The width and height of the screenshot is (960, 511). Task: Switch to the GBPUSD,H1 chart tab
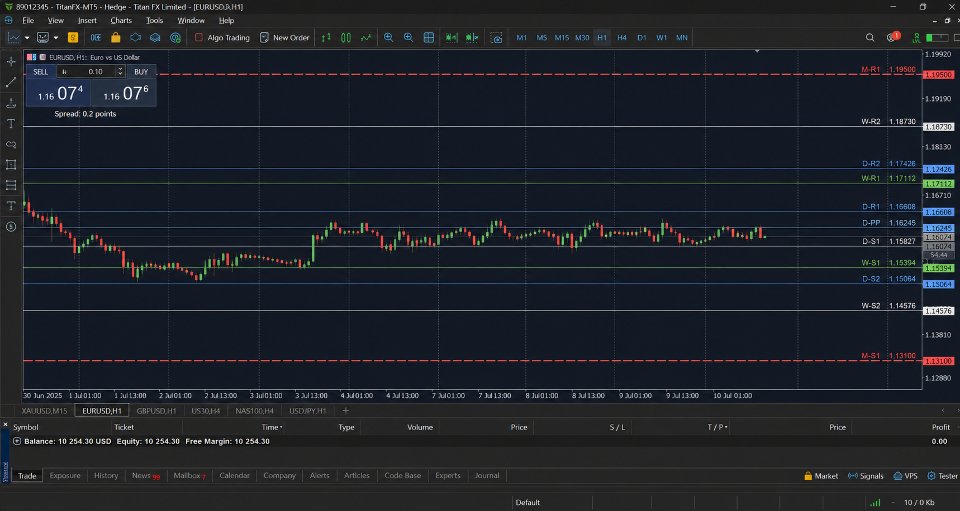(156, 411)
